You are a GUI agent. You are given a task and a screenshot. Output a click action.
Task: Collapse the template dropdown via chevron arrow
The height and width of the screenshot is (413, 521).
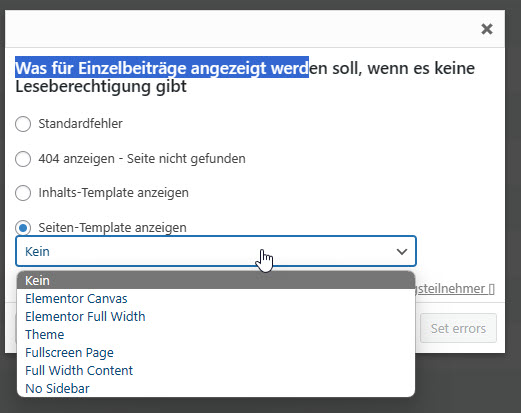click(x=402, y=251)
